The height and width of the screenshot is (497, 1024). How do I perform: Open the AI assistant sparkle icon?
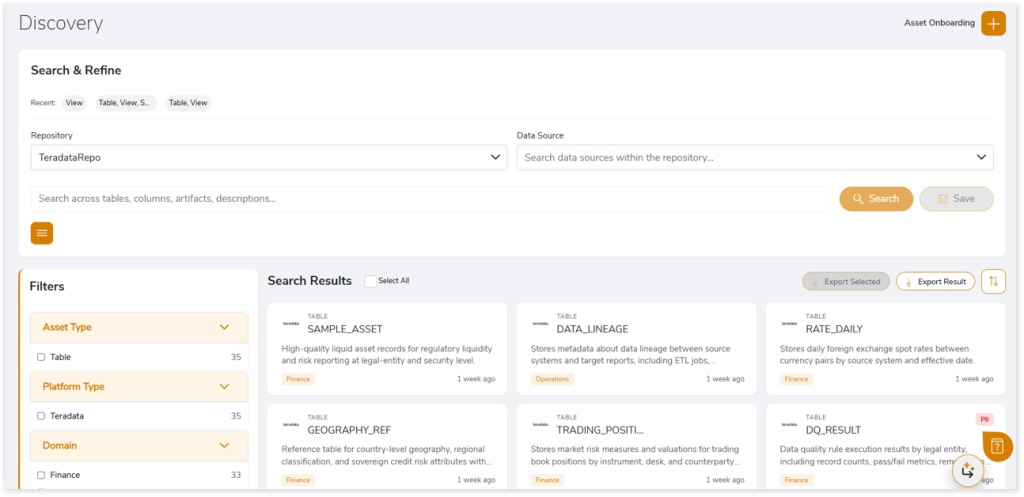[x=967, y=470]
